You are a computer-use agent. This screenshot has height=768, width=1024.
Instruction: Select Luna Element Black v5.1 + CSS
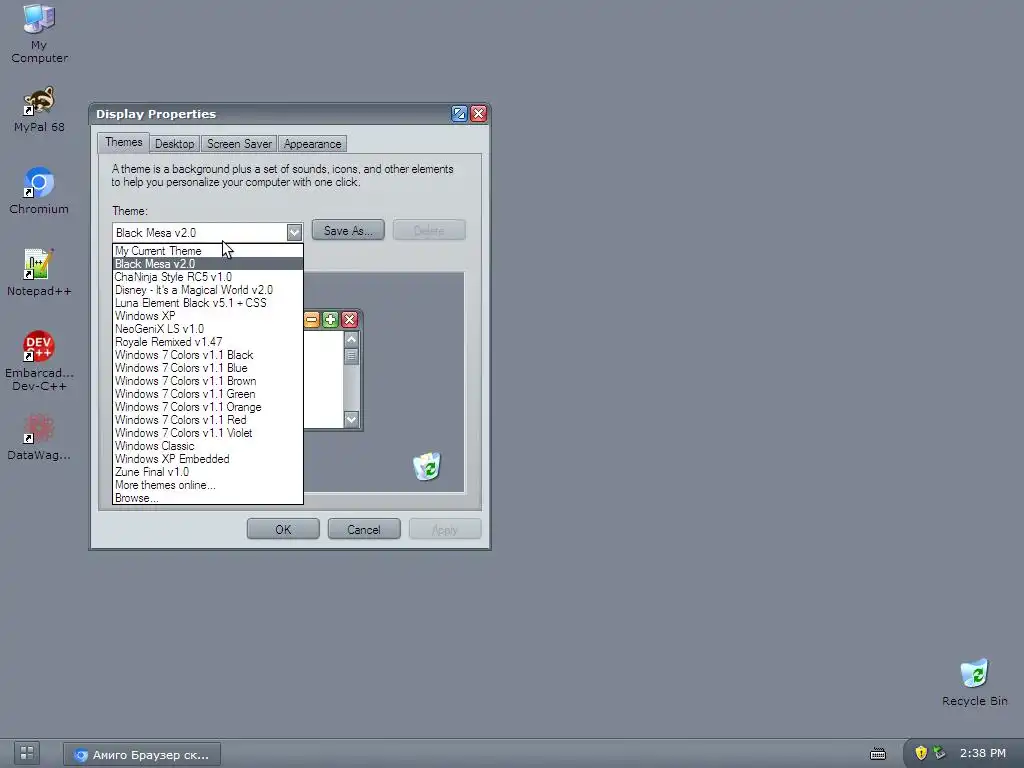click(x=208, y=303)
